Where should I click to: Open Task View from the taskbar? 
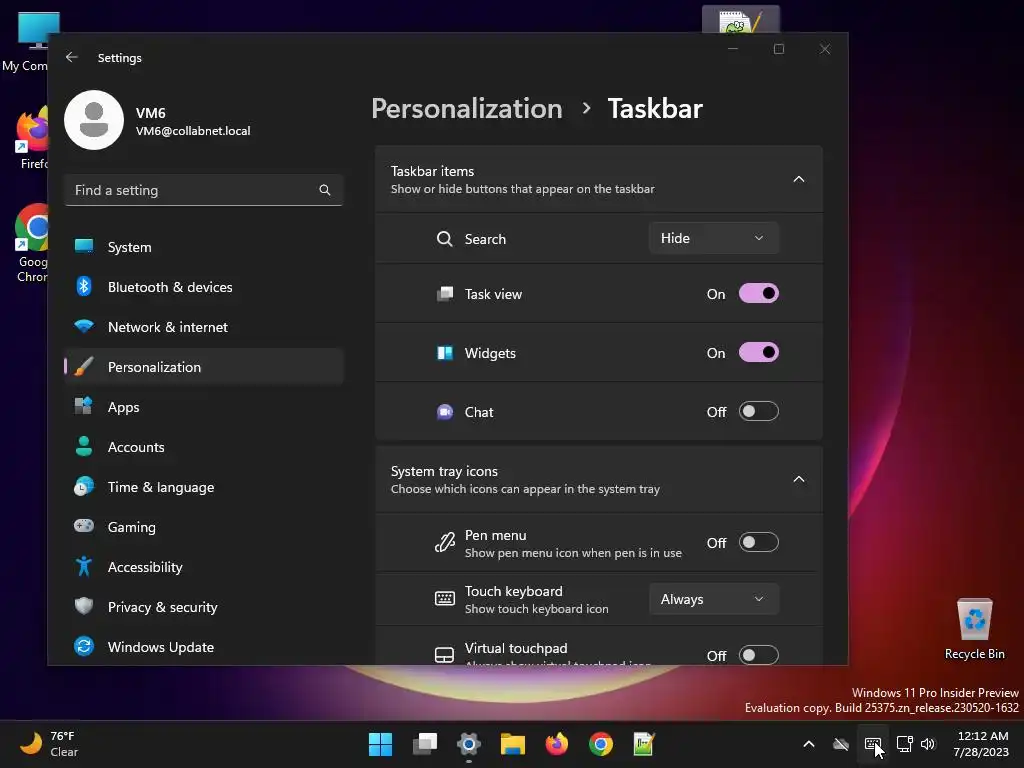424,744
